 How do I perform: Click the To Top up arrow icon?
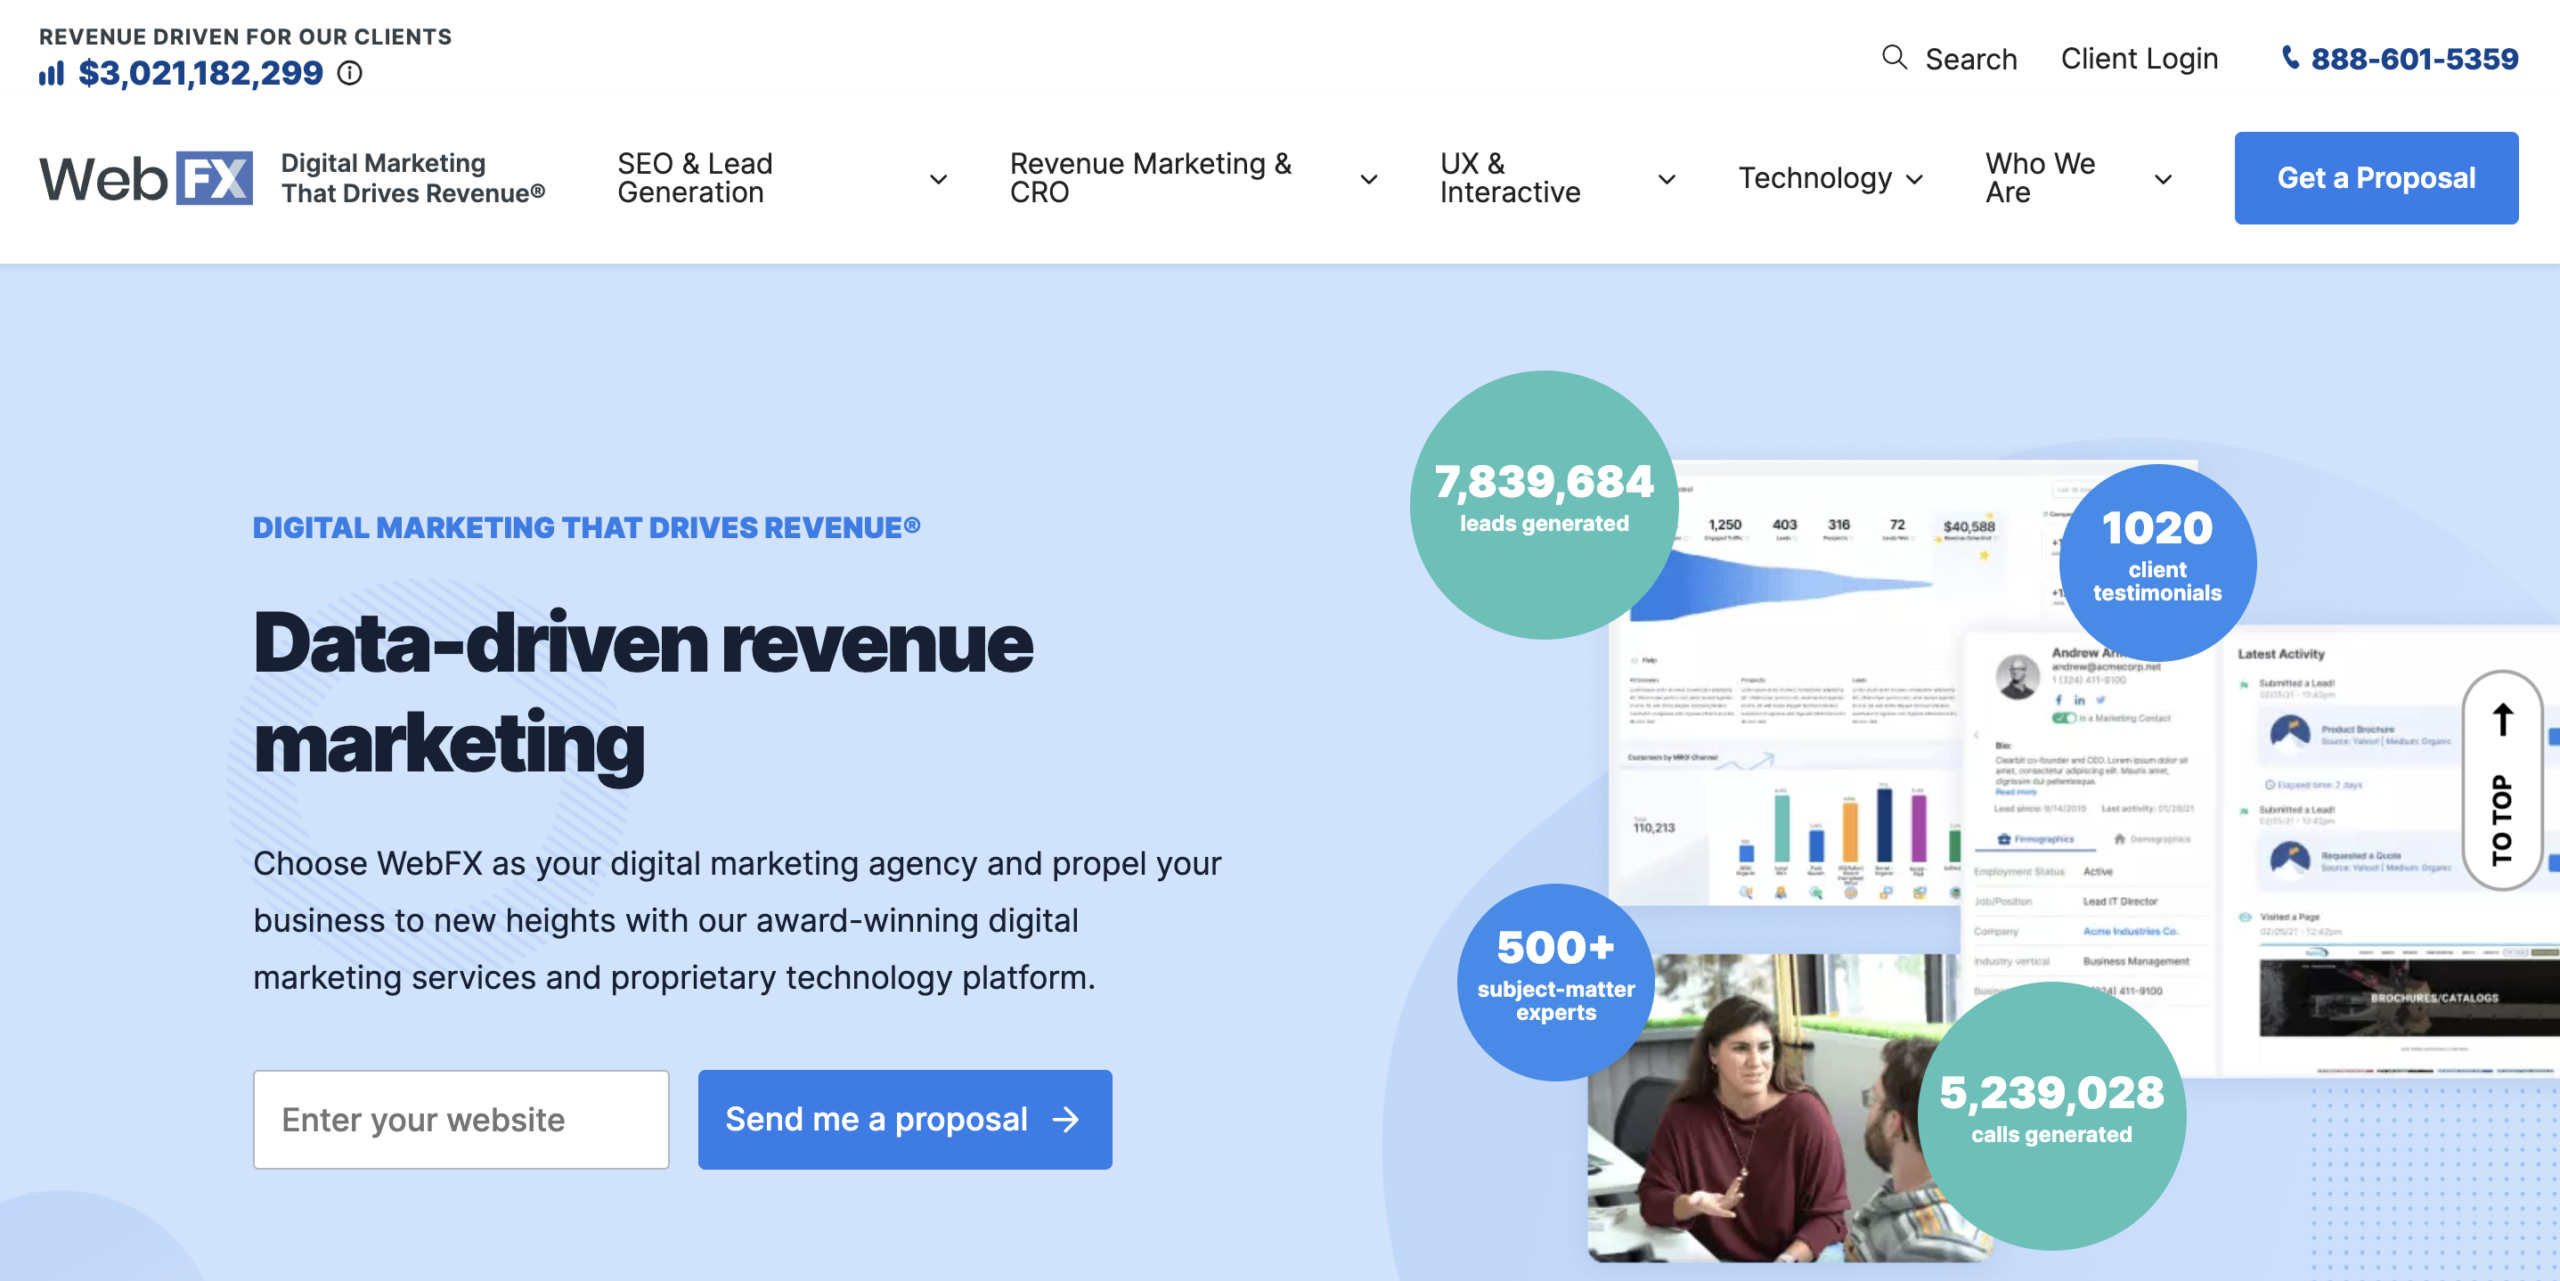[x=2502, y=719]
